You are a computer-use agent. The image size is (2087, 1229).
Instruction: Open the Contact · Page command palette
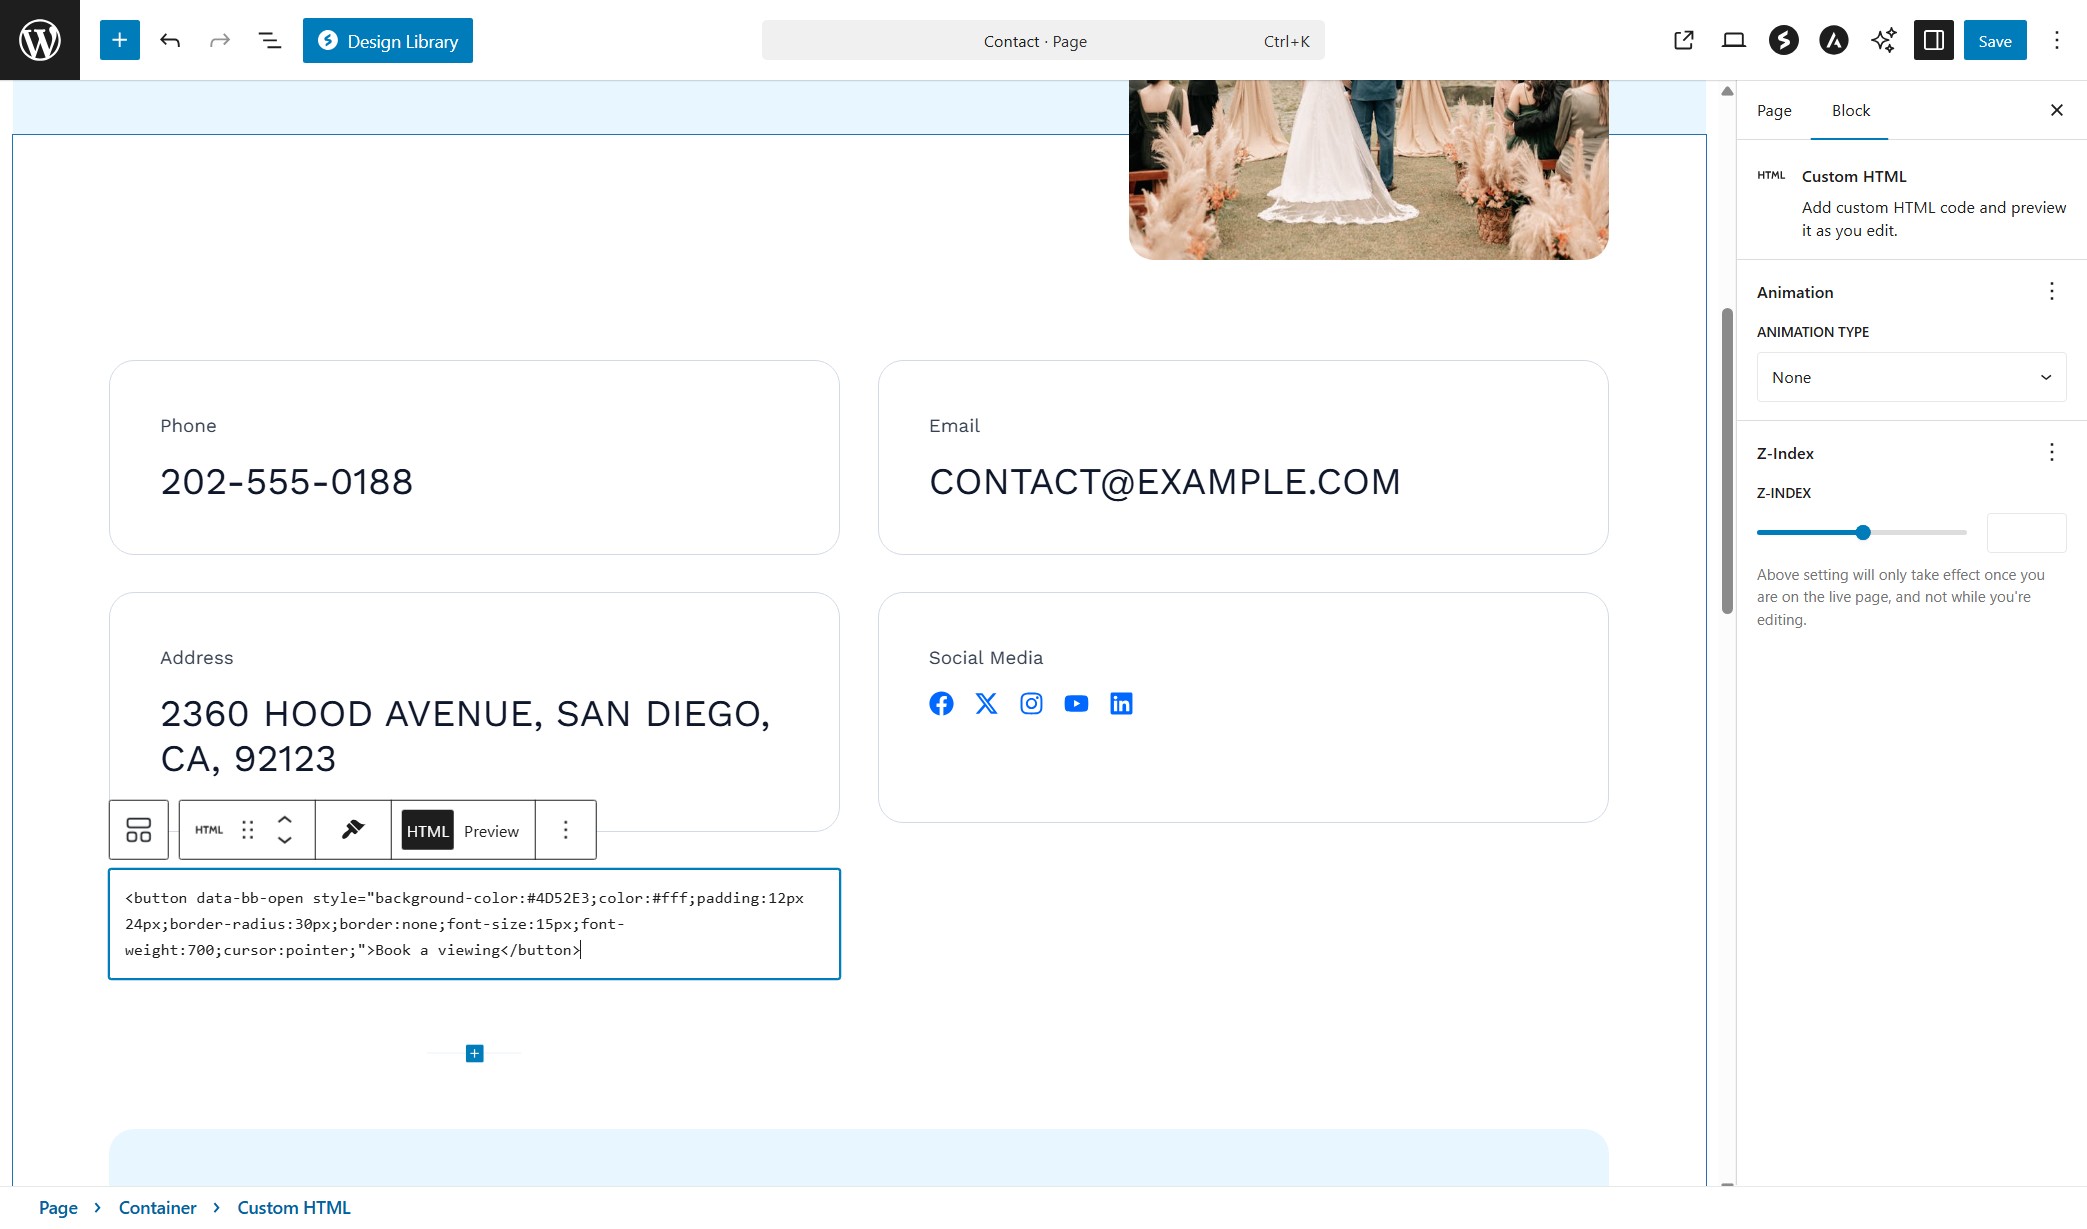coord(1043,41)
